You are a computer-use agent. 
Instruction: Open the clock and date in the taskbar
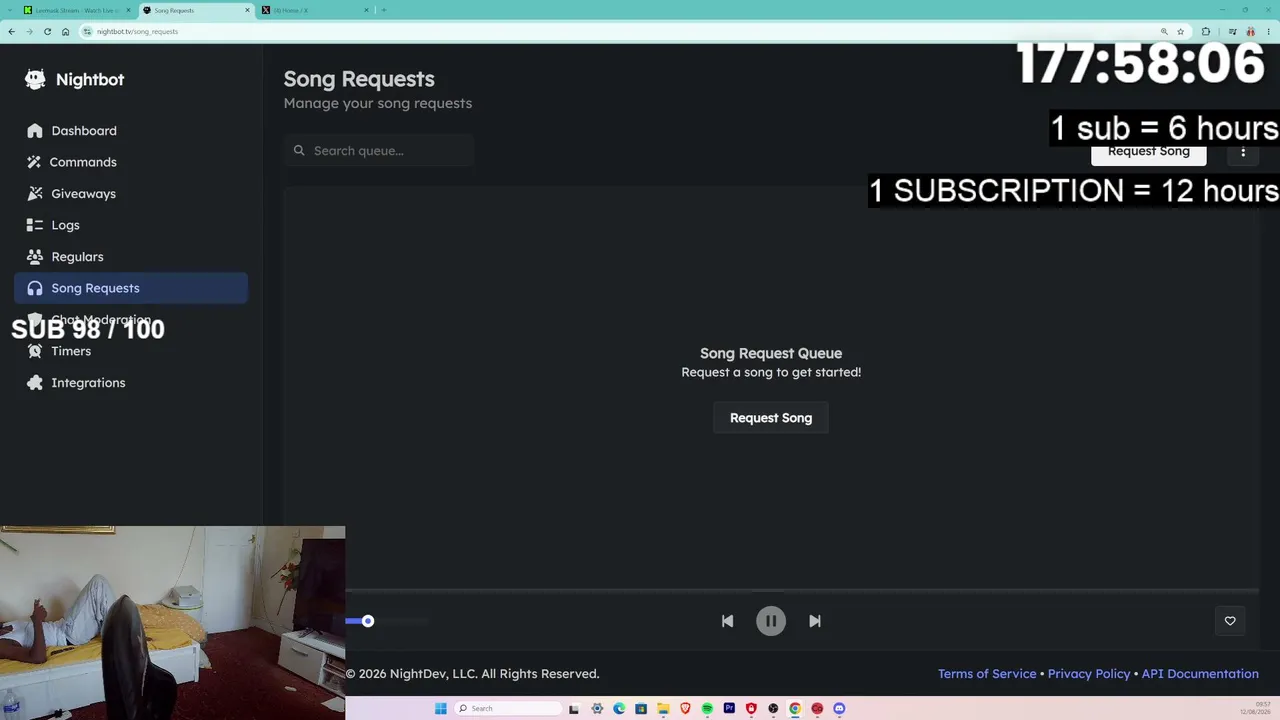click(x=1256, y=708)
